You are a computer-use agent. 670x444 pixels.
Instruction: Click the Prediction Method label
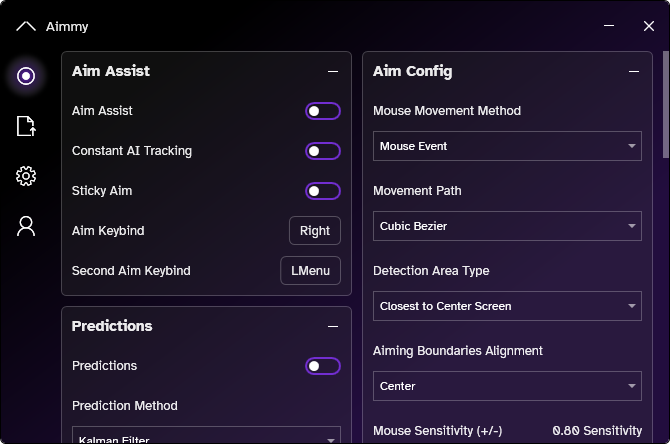tap(125, 406)
